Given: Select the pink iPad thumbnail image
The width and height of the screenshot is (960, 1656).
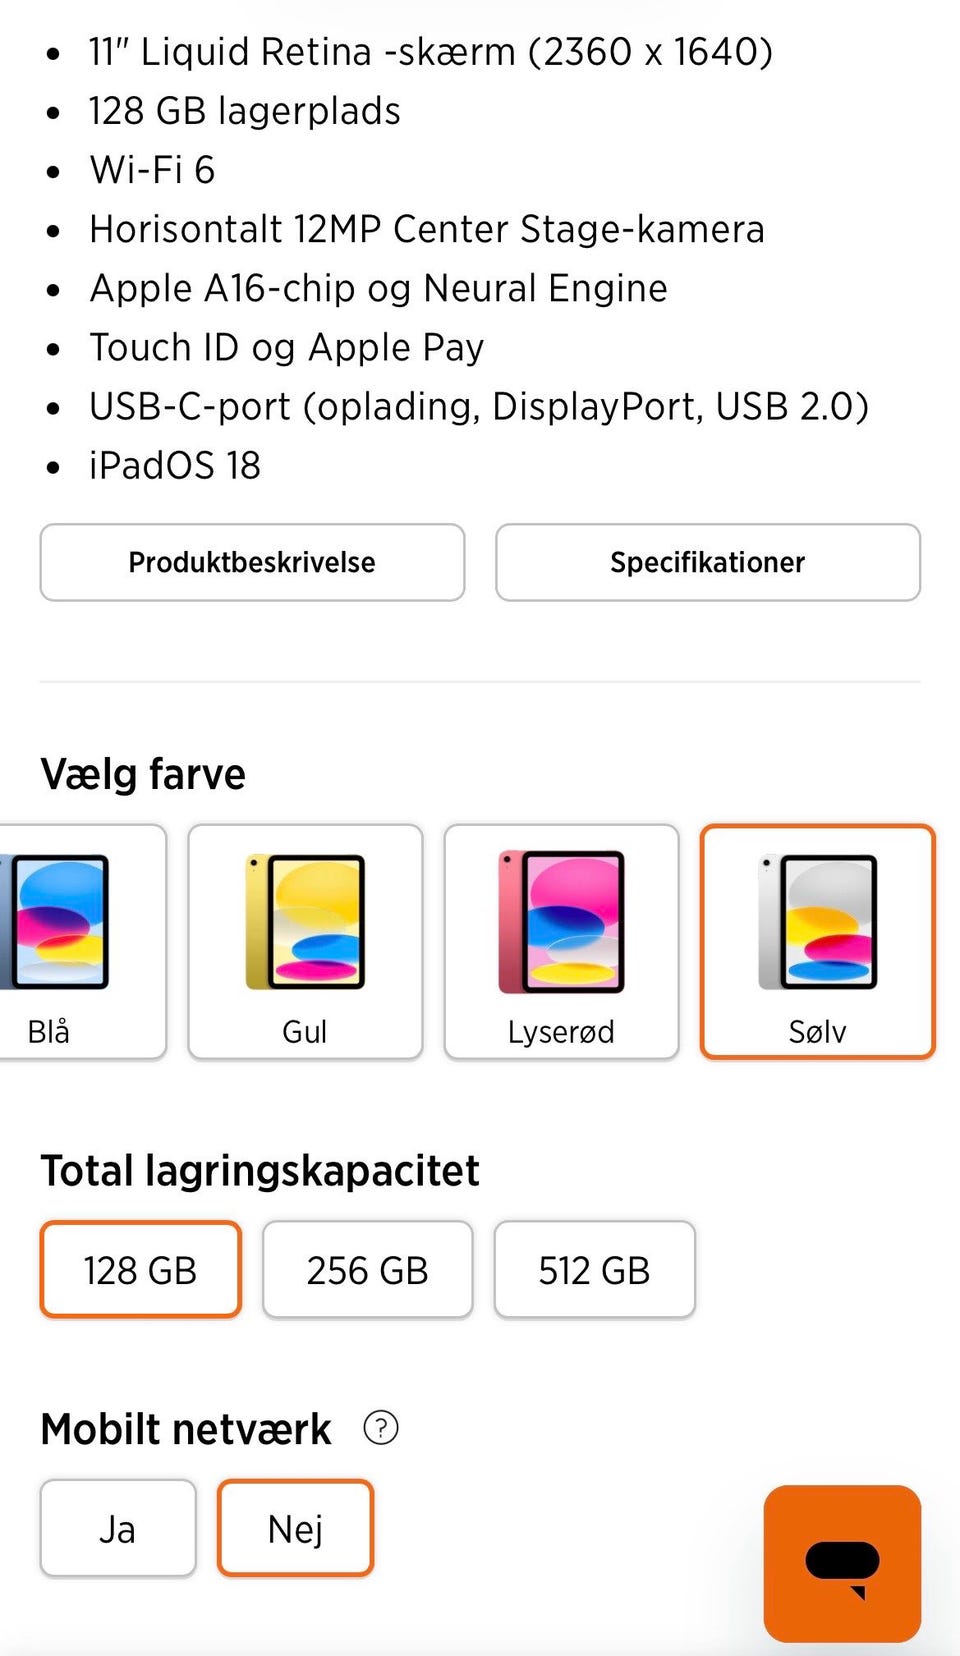Looking at the screenshot, I should click(x=561, y=922).
